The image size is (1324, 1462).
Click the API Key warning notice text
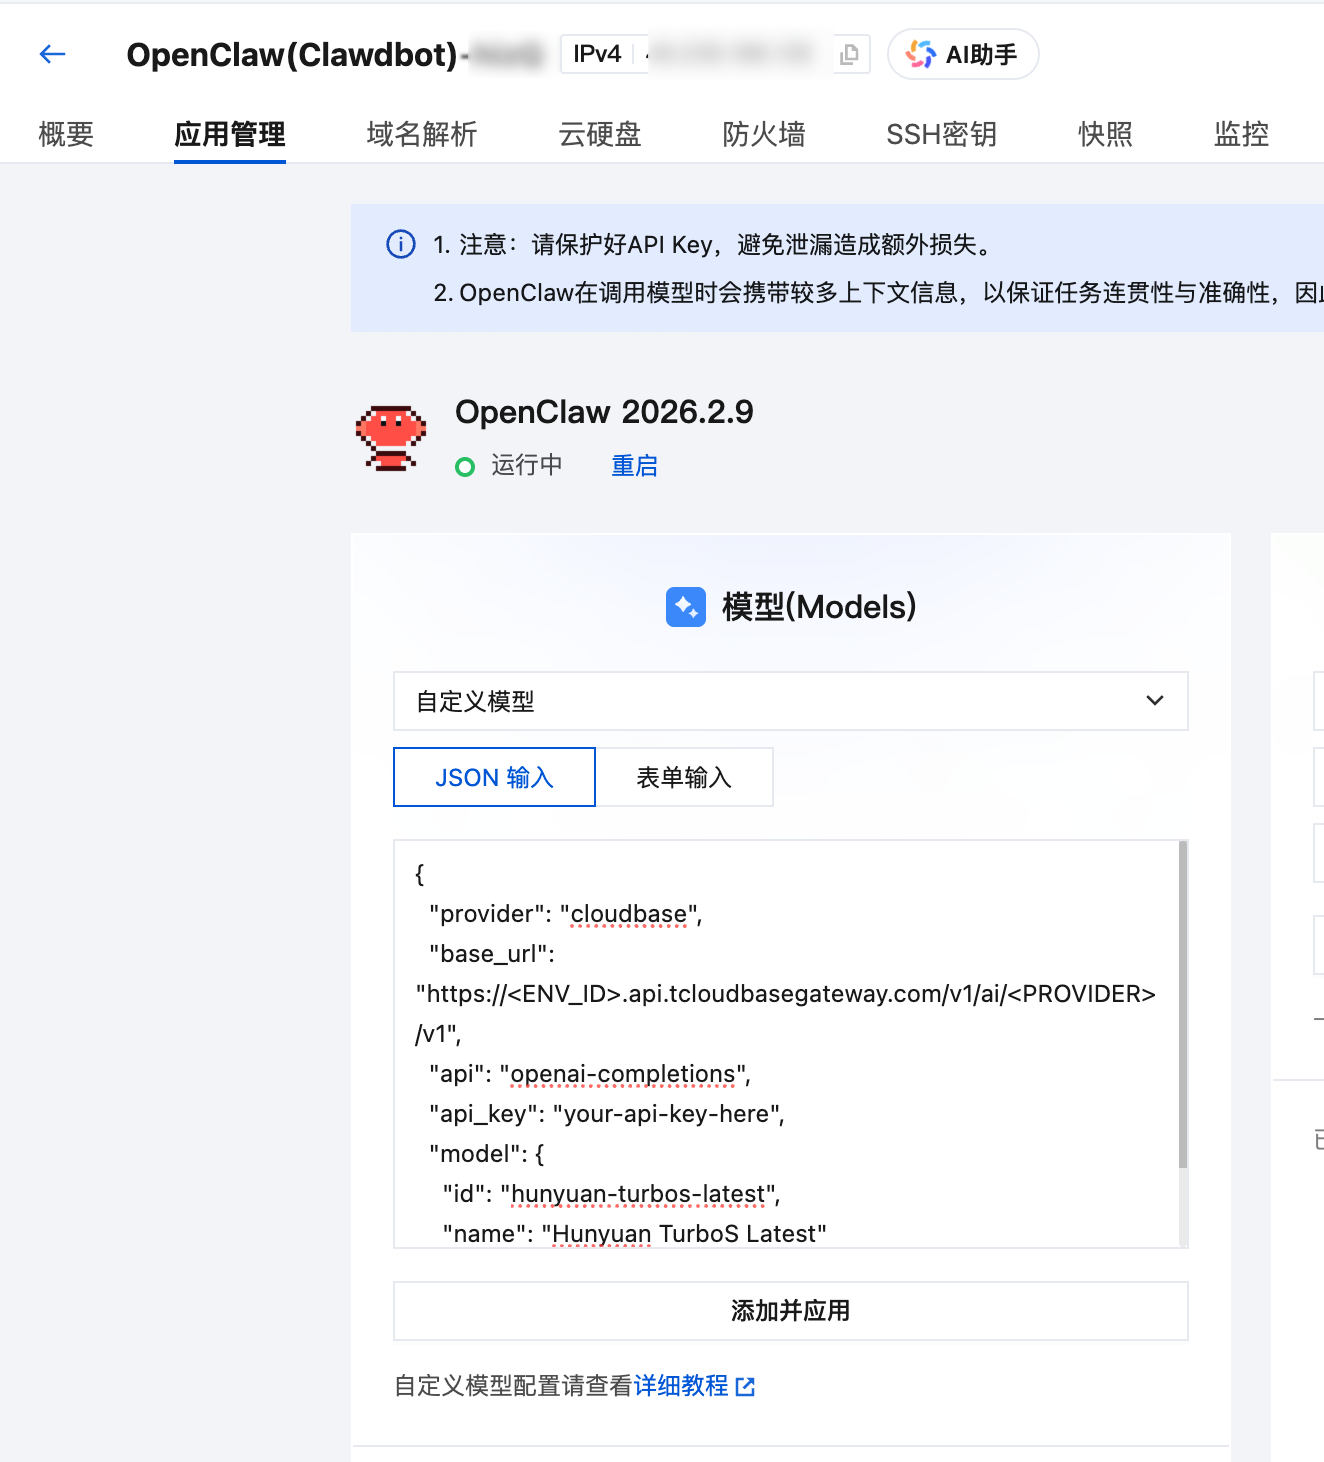point(714,245)
